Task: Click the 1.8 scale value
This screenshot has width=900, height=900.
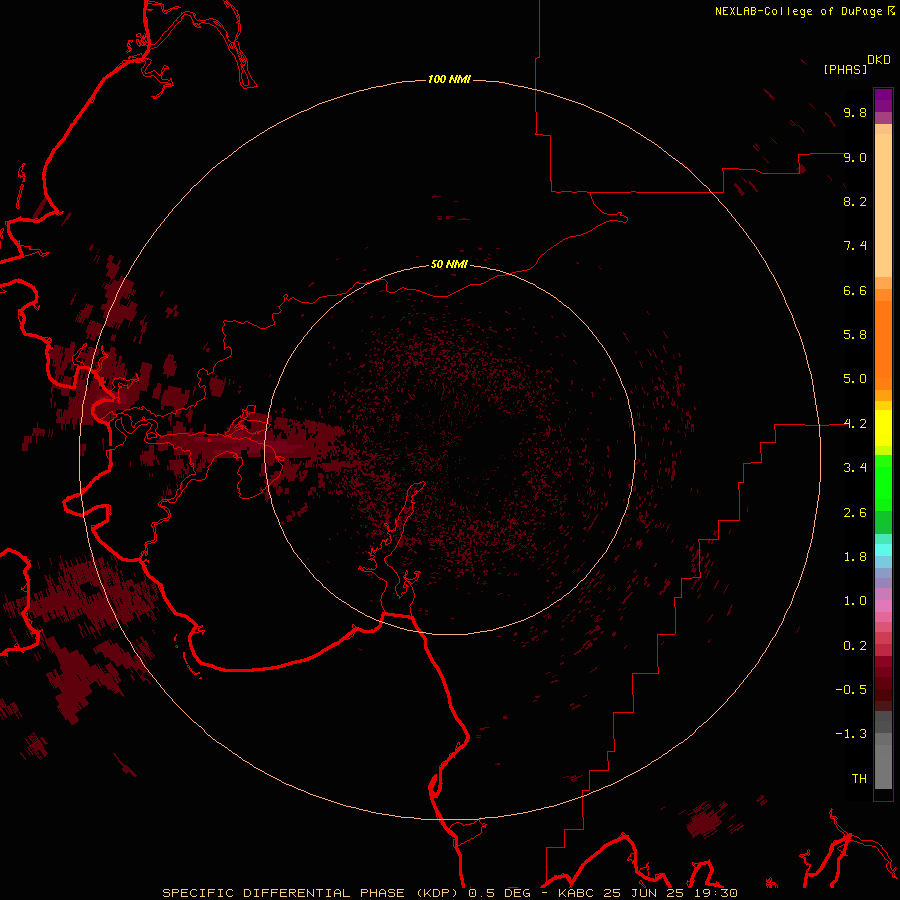Action: (x=855, y=557)
